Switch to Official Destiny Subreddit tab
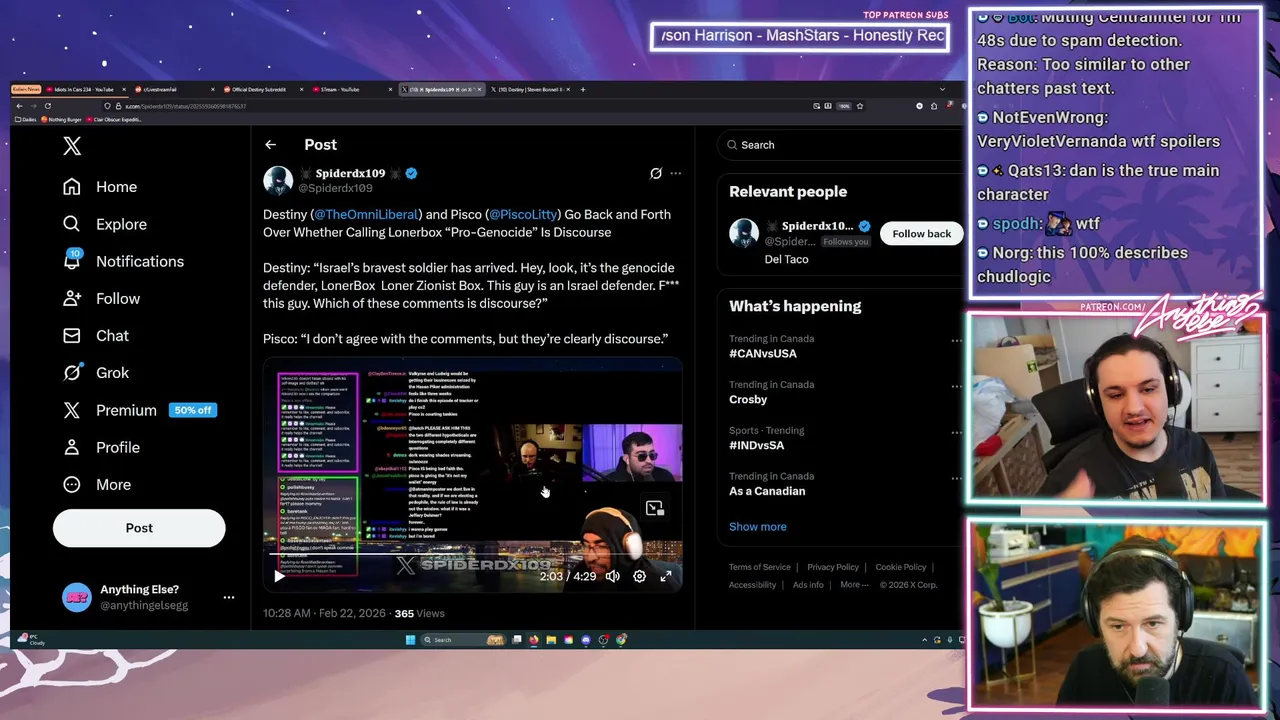1280x720 pixels. (x=262, y=89)
